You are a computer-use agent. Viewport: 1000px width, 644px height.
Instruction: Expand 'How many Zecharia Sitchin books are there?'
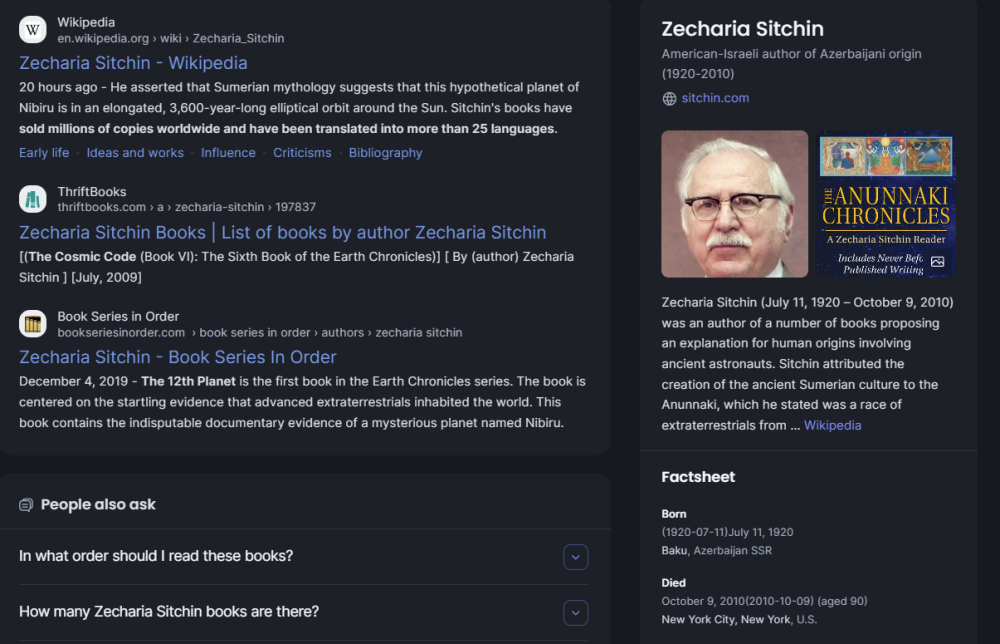click(575, 612)
